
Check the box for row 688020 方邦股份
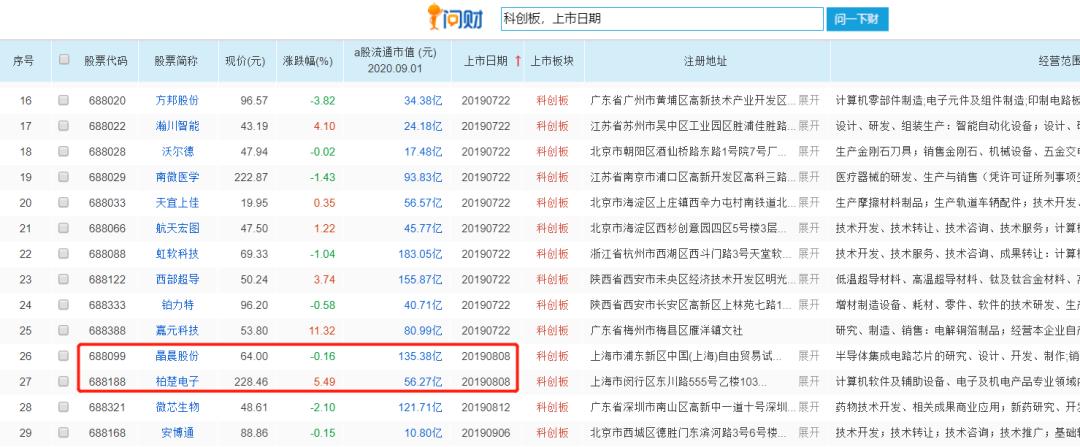tap(63, 100)
